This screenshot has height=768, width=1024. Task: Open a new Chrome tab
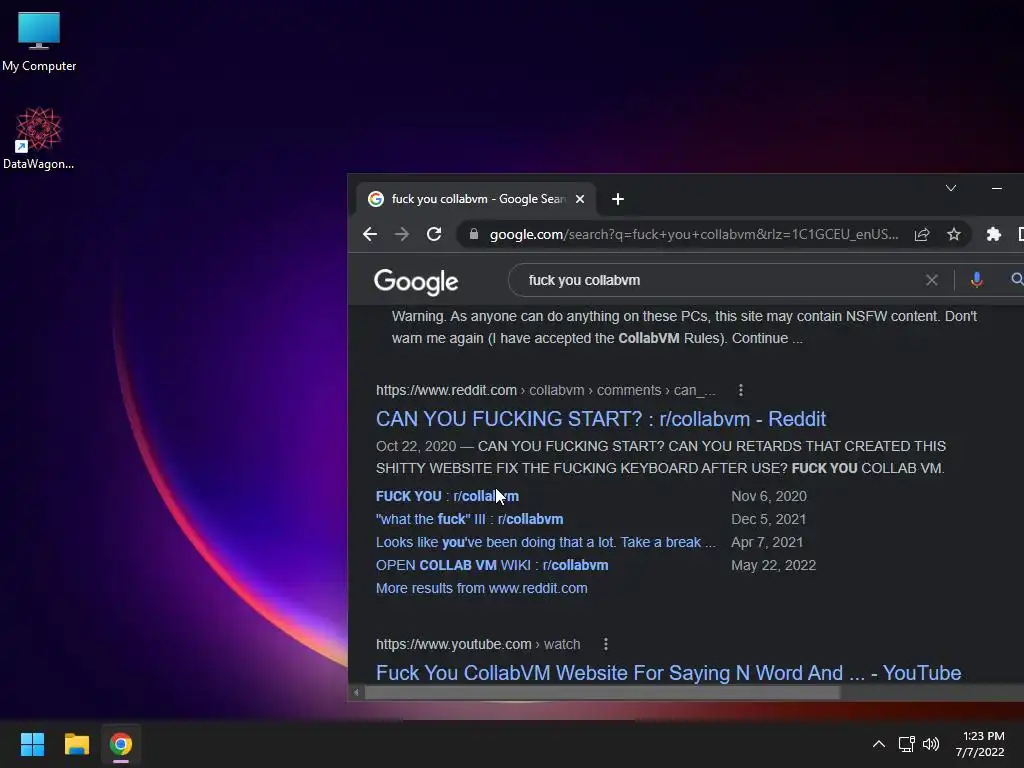(618, 199)
